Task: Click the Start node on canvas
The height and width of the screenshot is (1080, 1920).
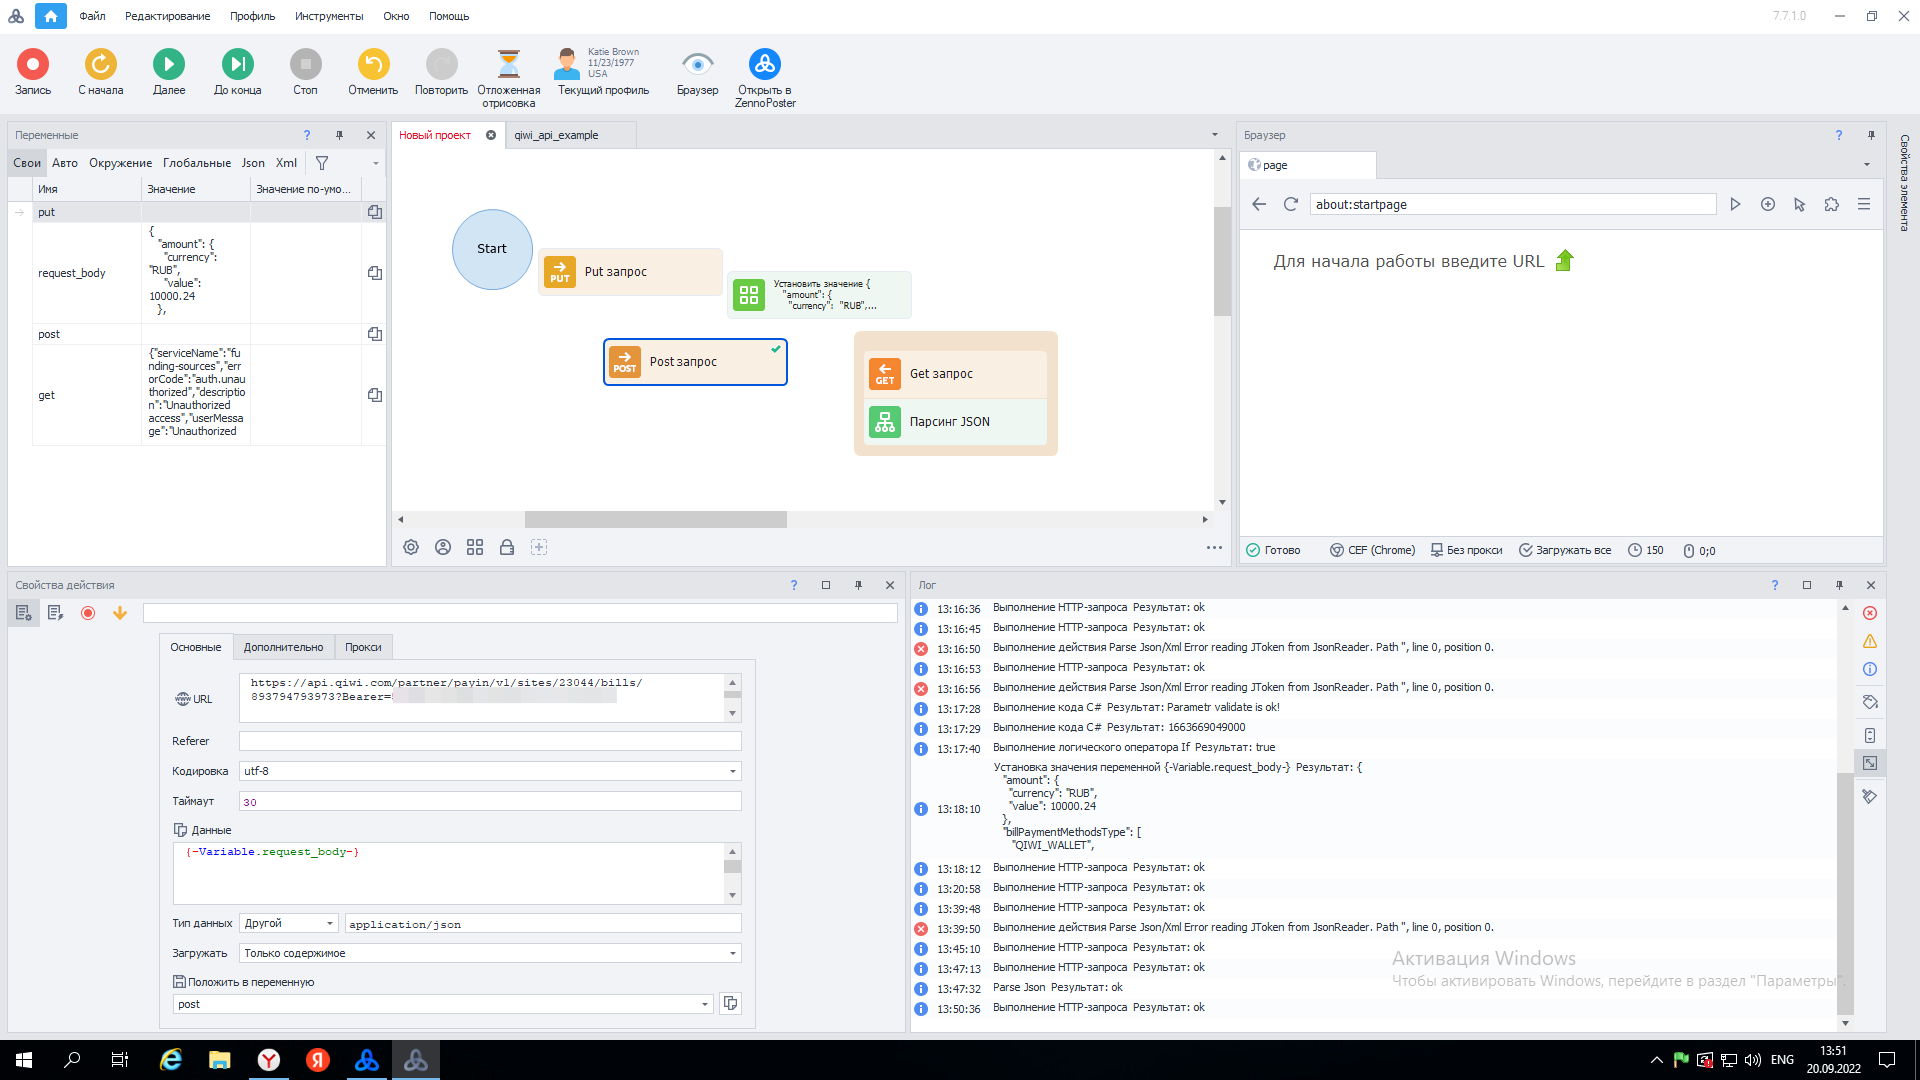Action: (492, 249)
